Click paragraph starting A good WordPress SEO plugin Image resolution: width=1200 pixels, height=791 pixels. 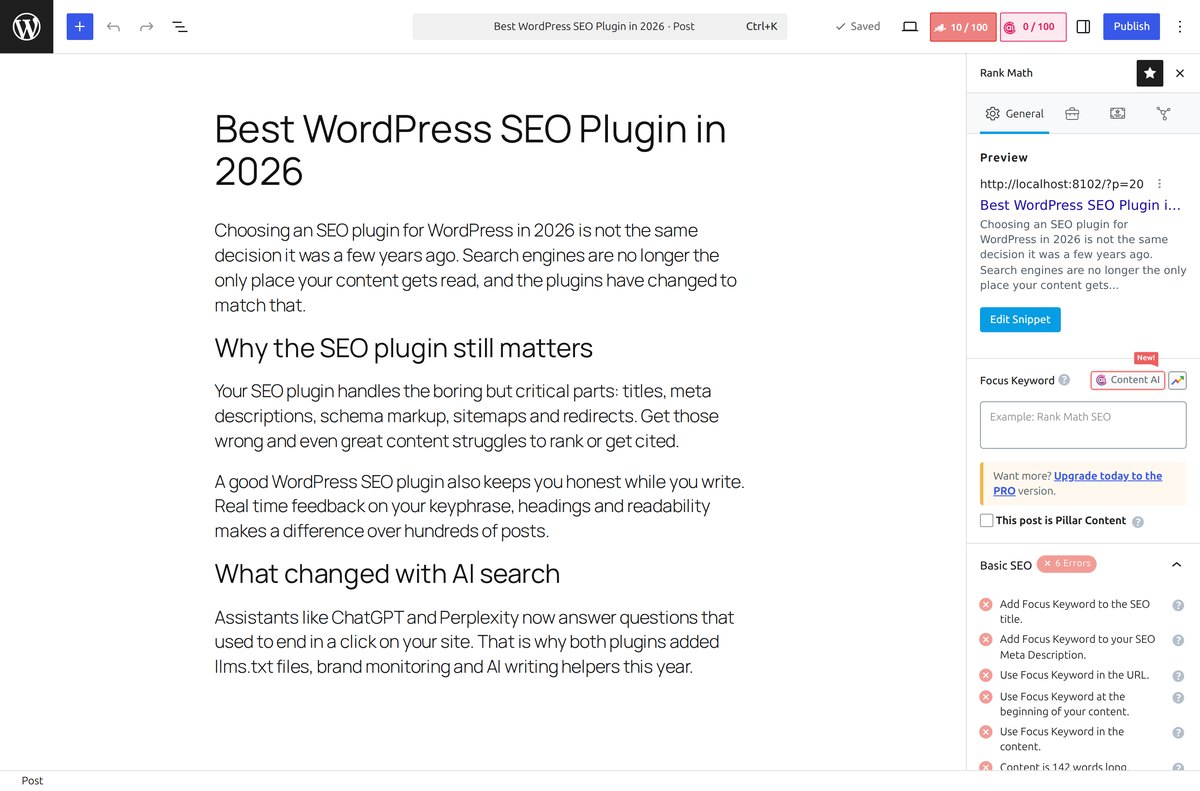pyautogui.click(x=480, y=506)
